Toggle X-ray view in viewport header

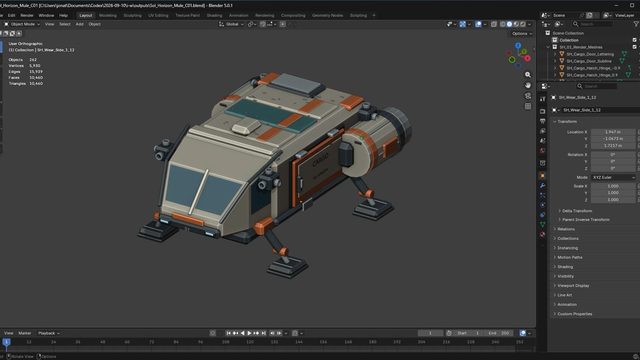494,24
